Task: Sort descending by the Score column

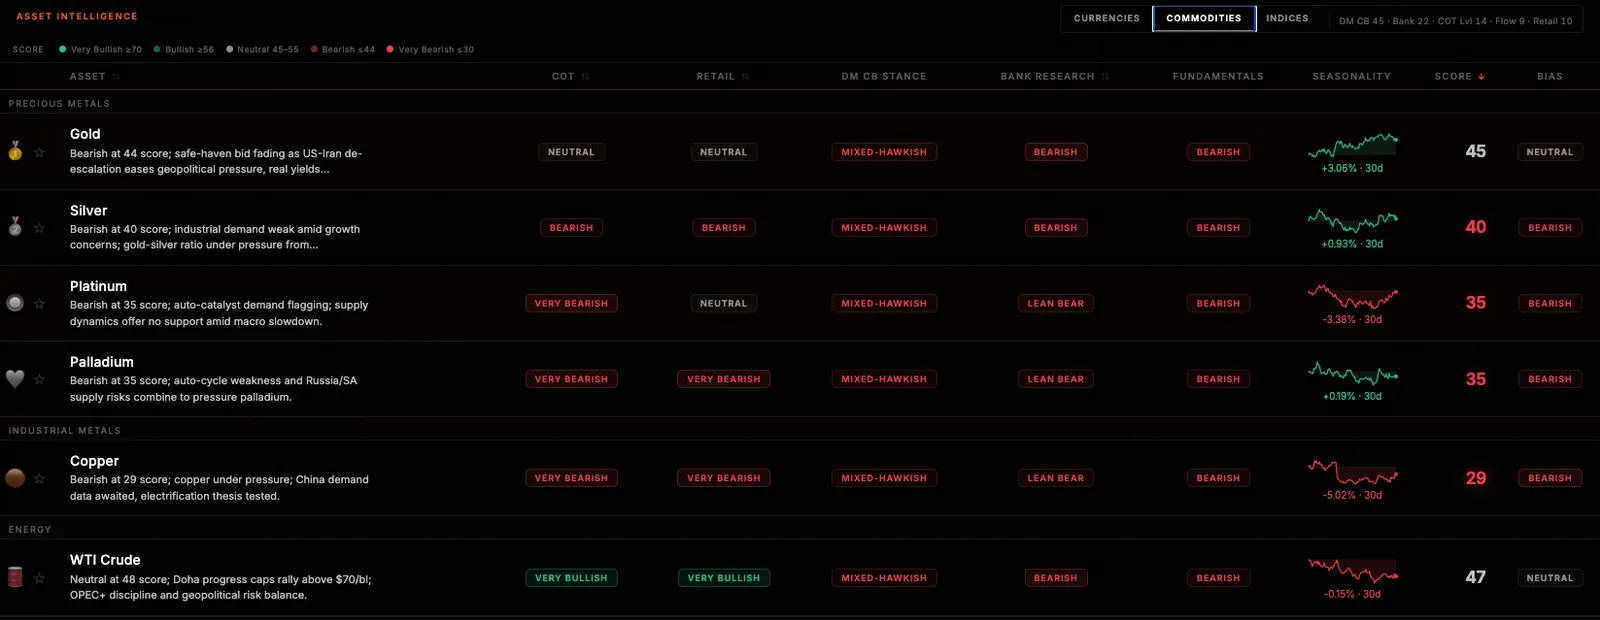Action: pos(1481,76)
